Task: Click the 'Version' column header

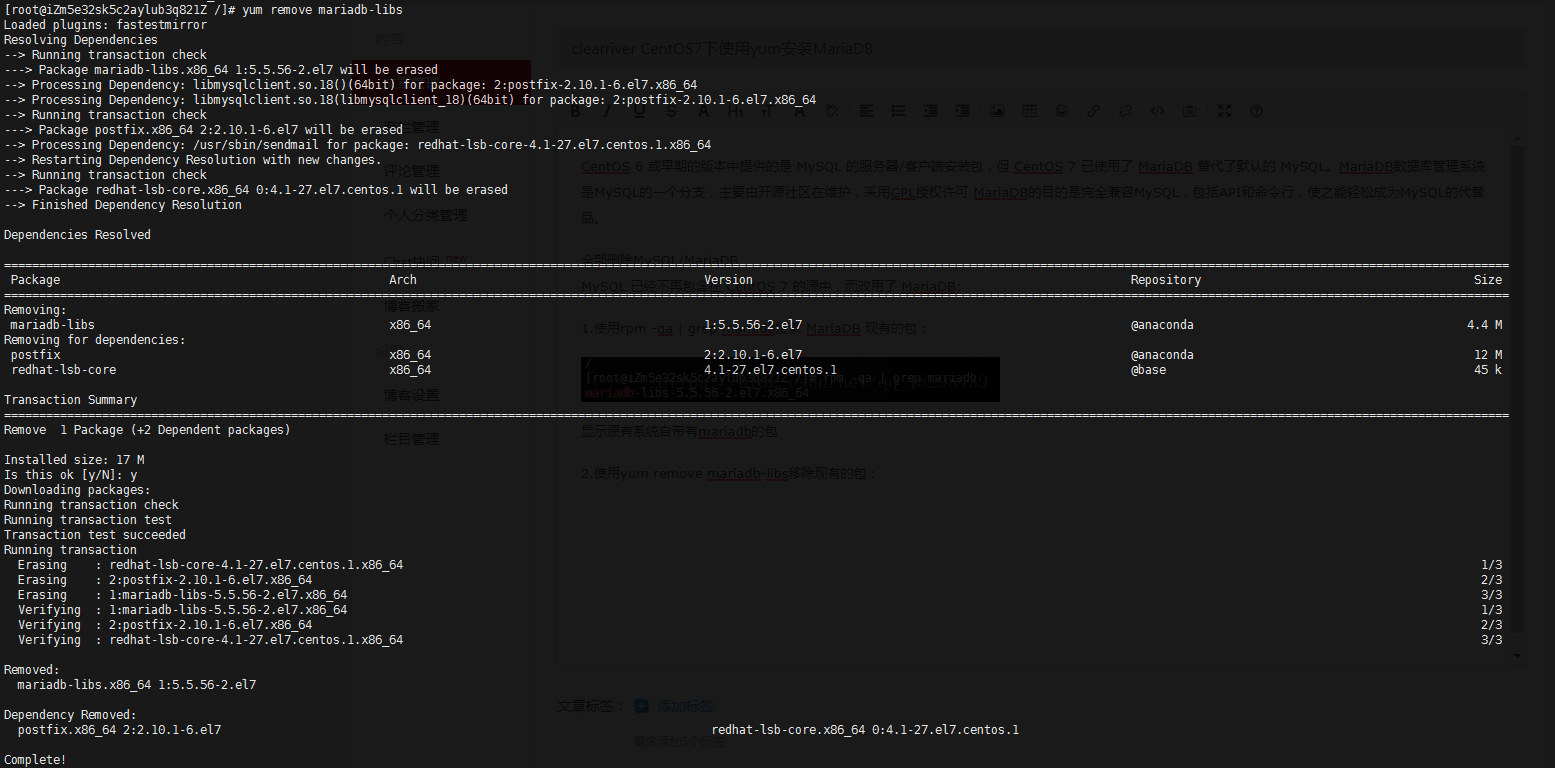Action: 728,280
